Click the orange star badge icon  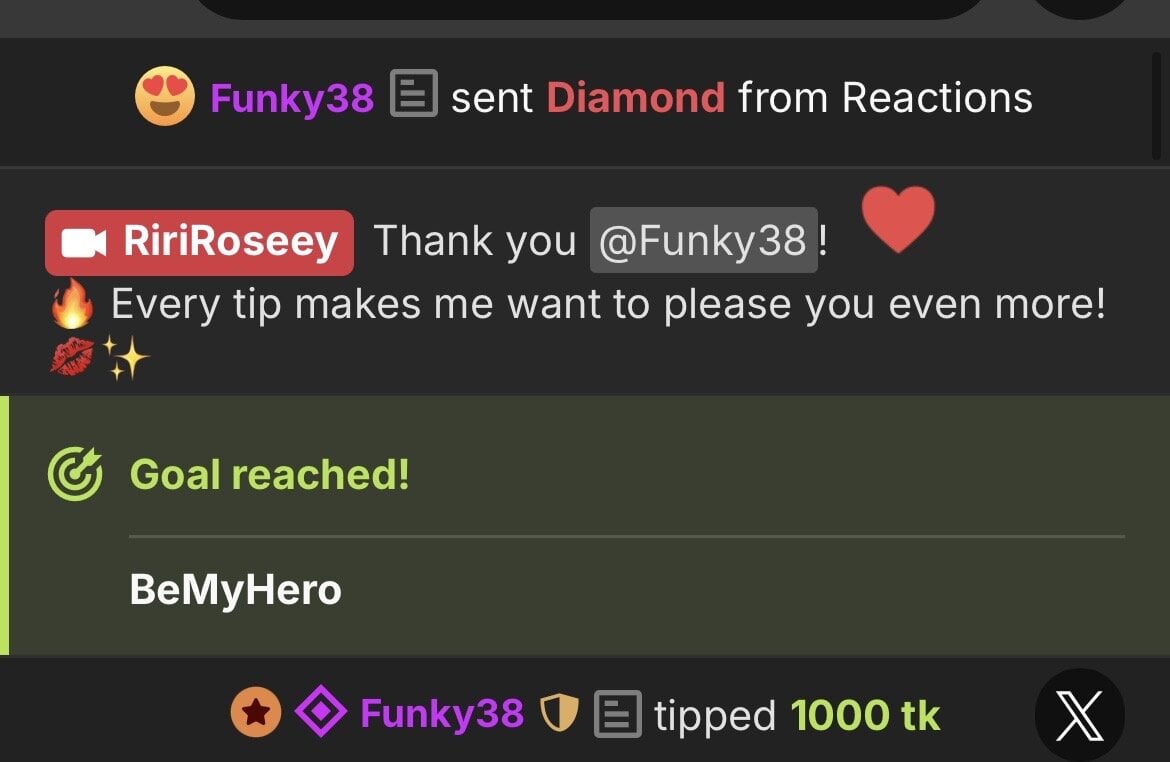(256, 714)
